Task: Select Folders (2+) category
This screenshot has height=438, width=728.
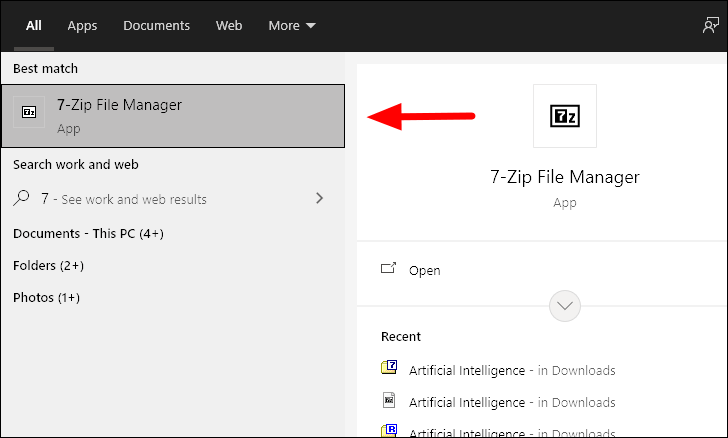Action: (48, 265)
